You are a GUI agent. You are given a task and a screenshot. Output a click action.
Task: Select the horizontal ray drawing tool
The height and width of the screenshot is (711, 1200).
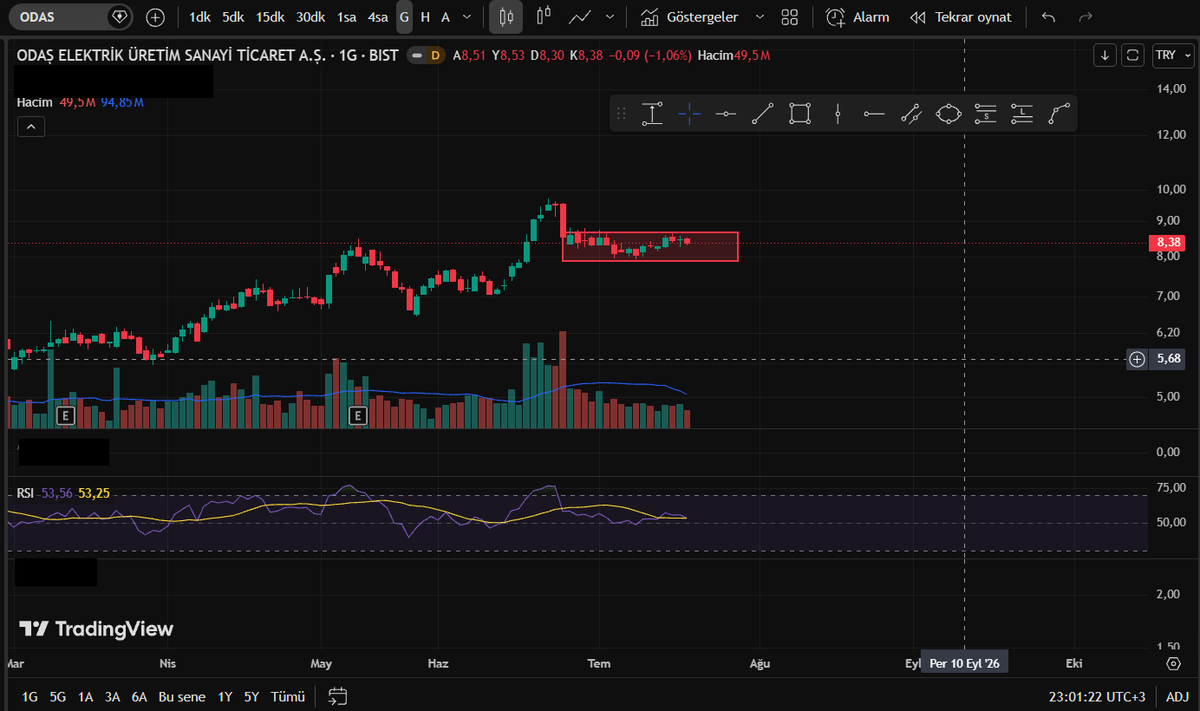(x=874, y=114)
